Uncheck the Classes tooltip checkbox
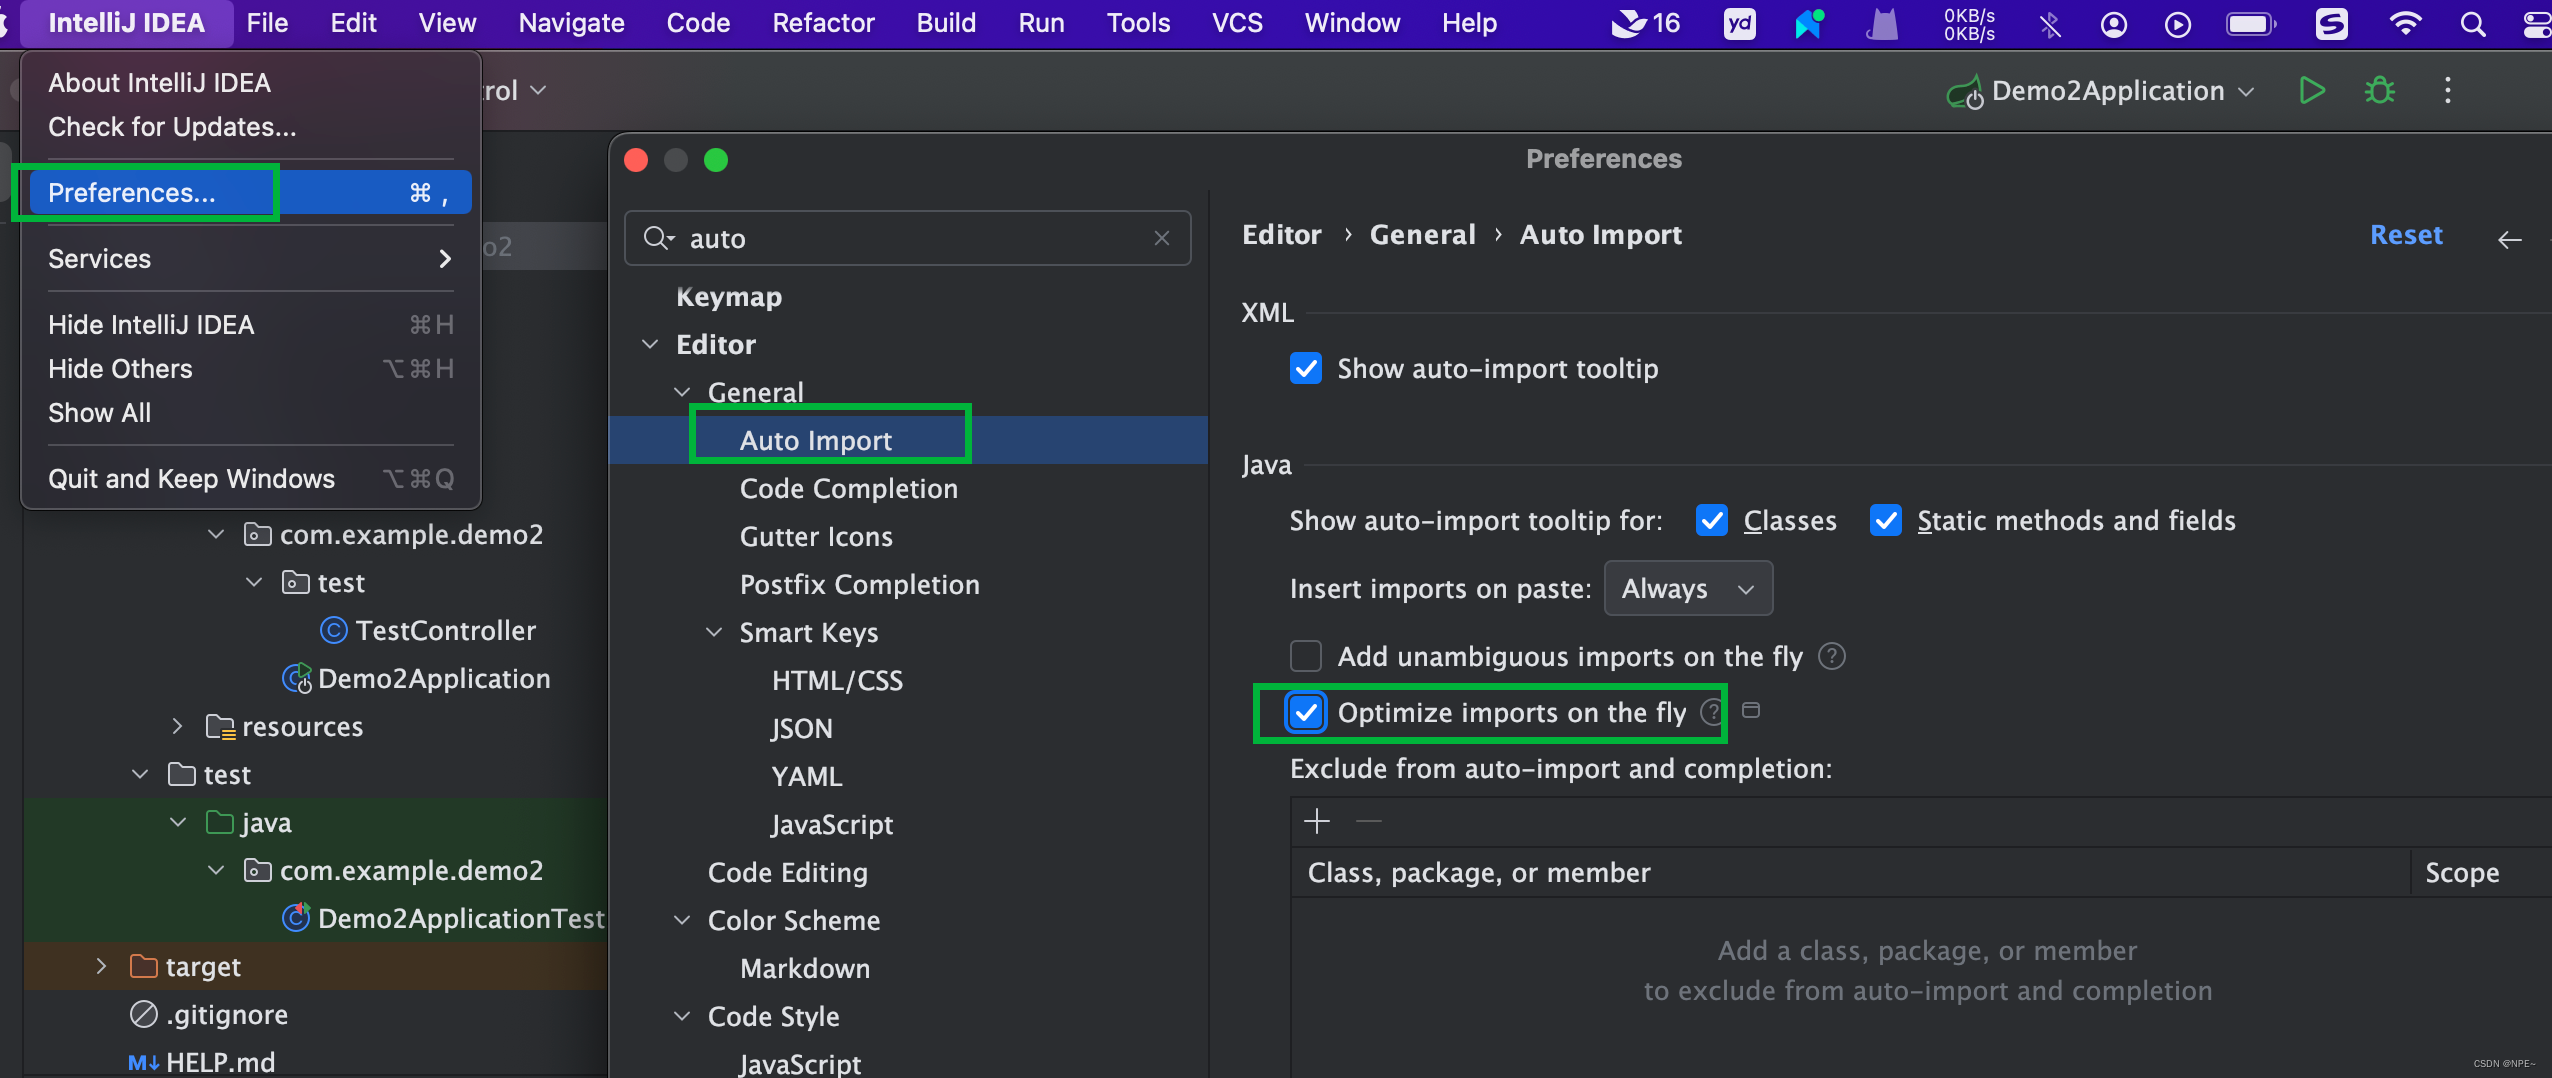 point(1711,521)
